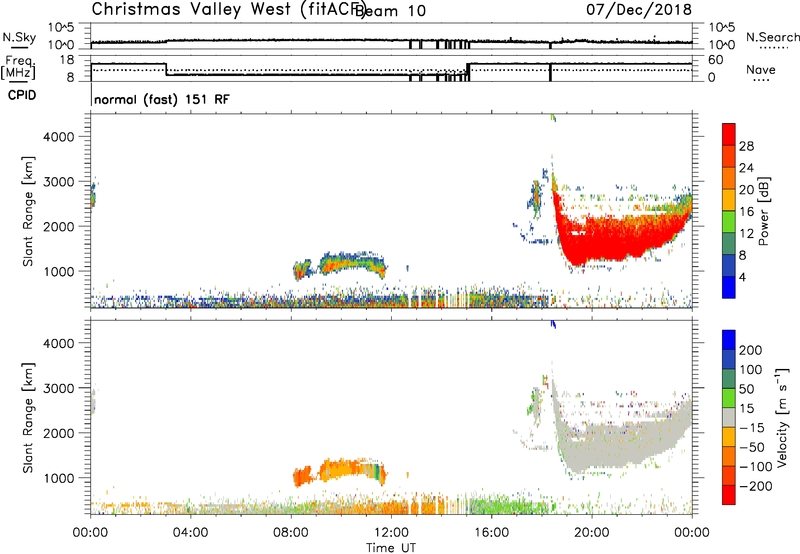Click the 20:00 time axis tick label
The height and width of the screenshot is (554, 800).
pyautogui.click(x=591, y=533)
